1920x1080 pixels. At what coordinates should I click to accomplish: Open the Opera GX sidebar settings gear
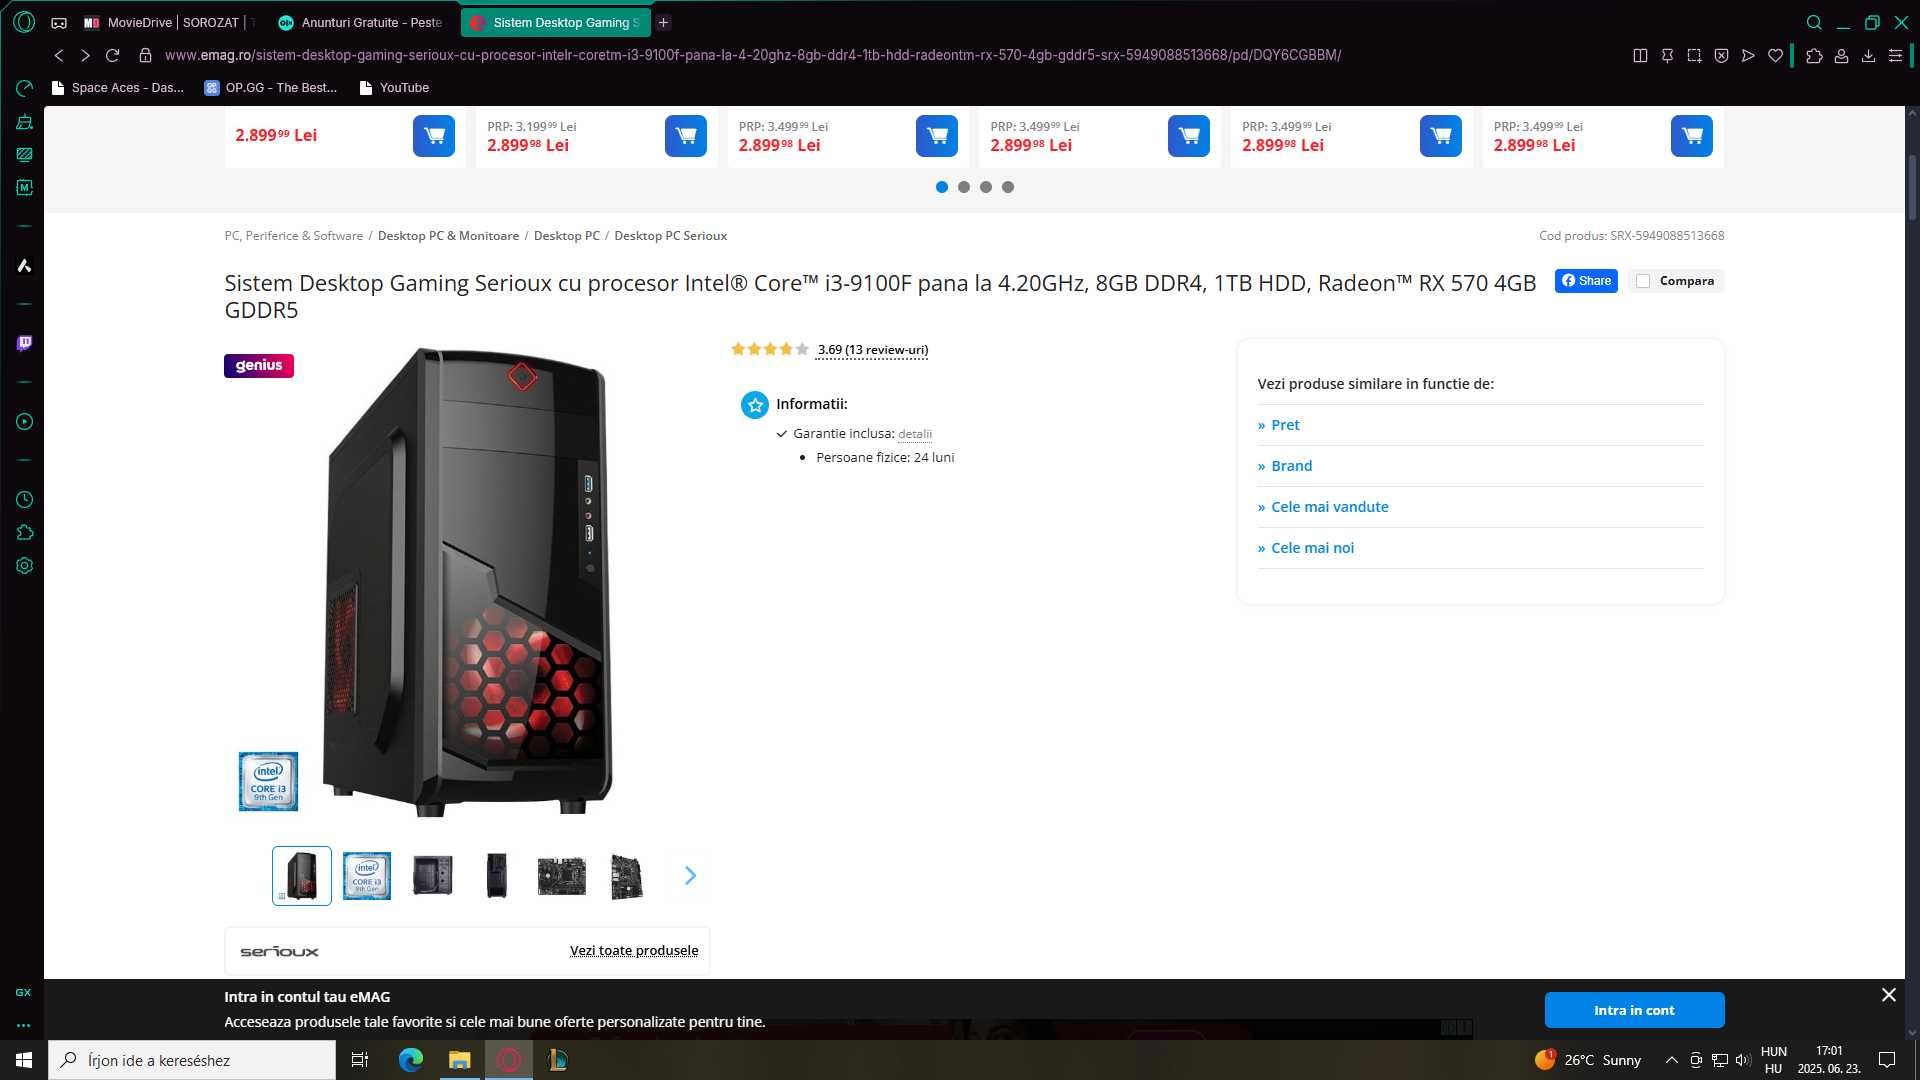point(25,566)
